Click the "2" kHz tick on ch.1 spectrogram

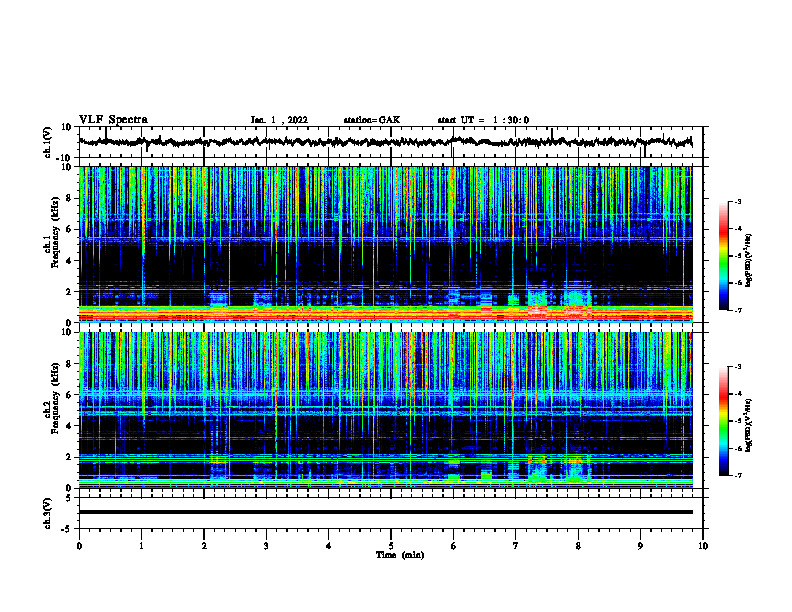[x=69, y=292]
